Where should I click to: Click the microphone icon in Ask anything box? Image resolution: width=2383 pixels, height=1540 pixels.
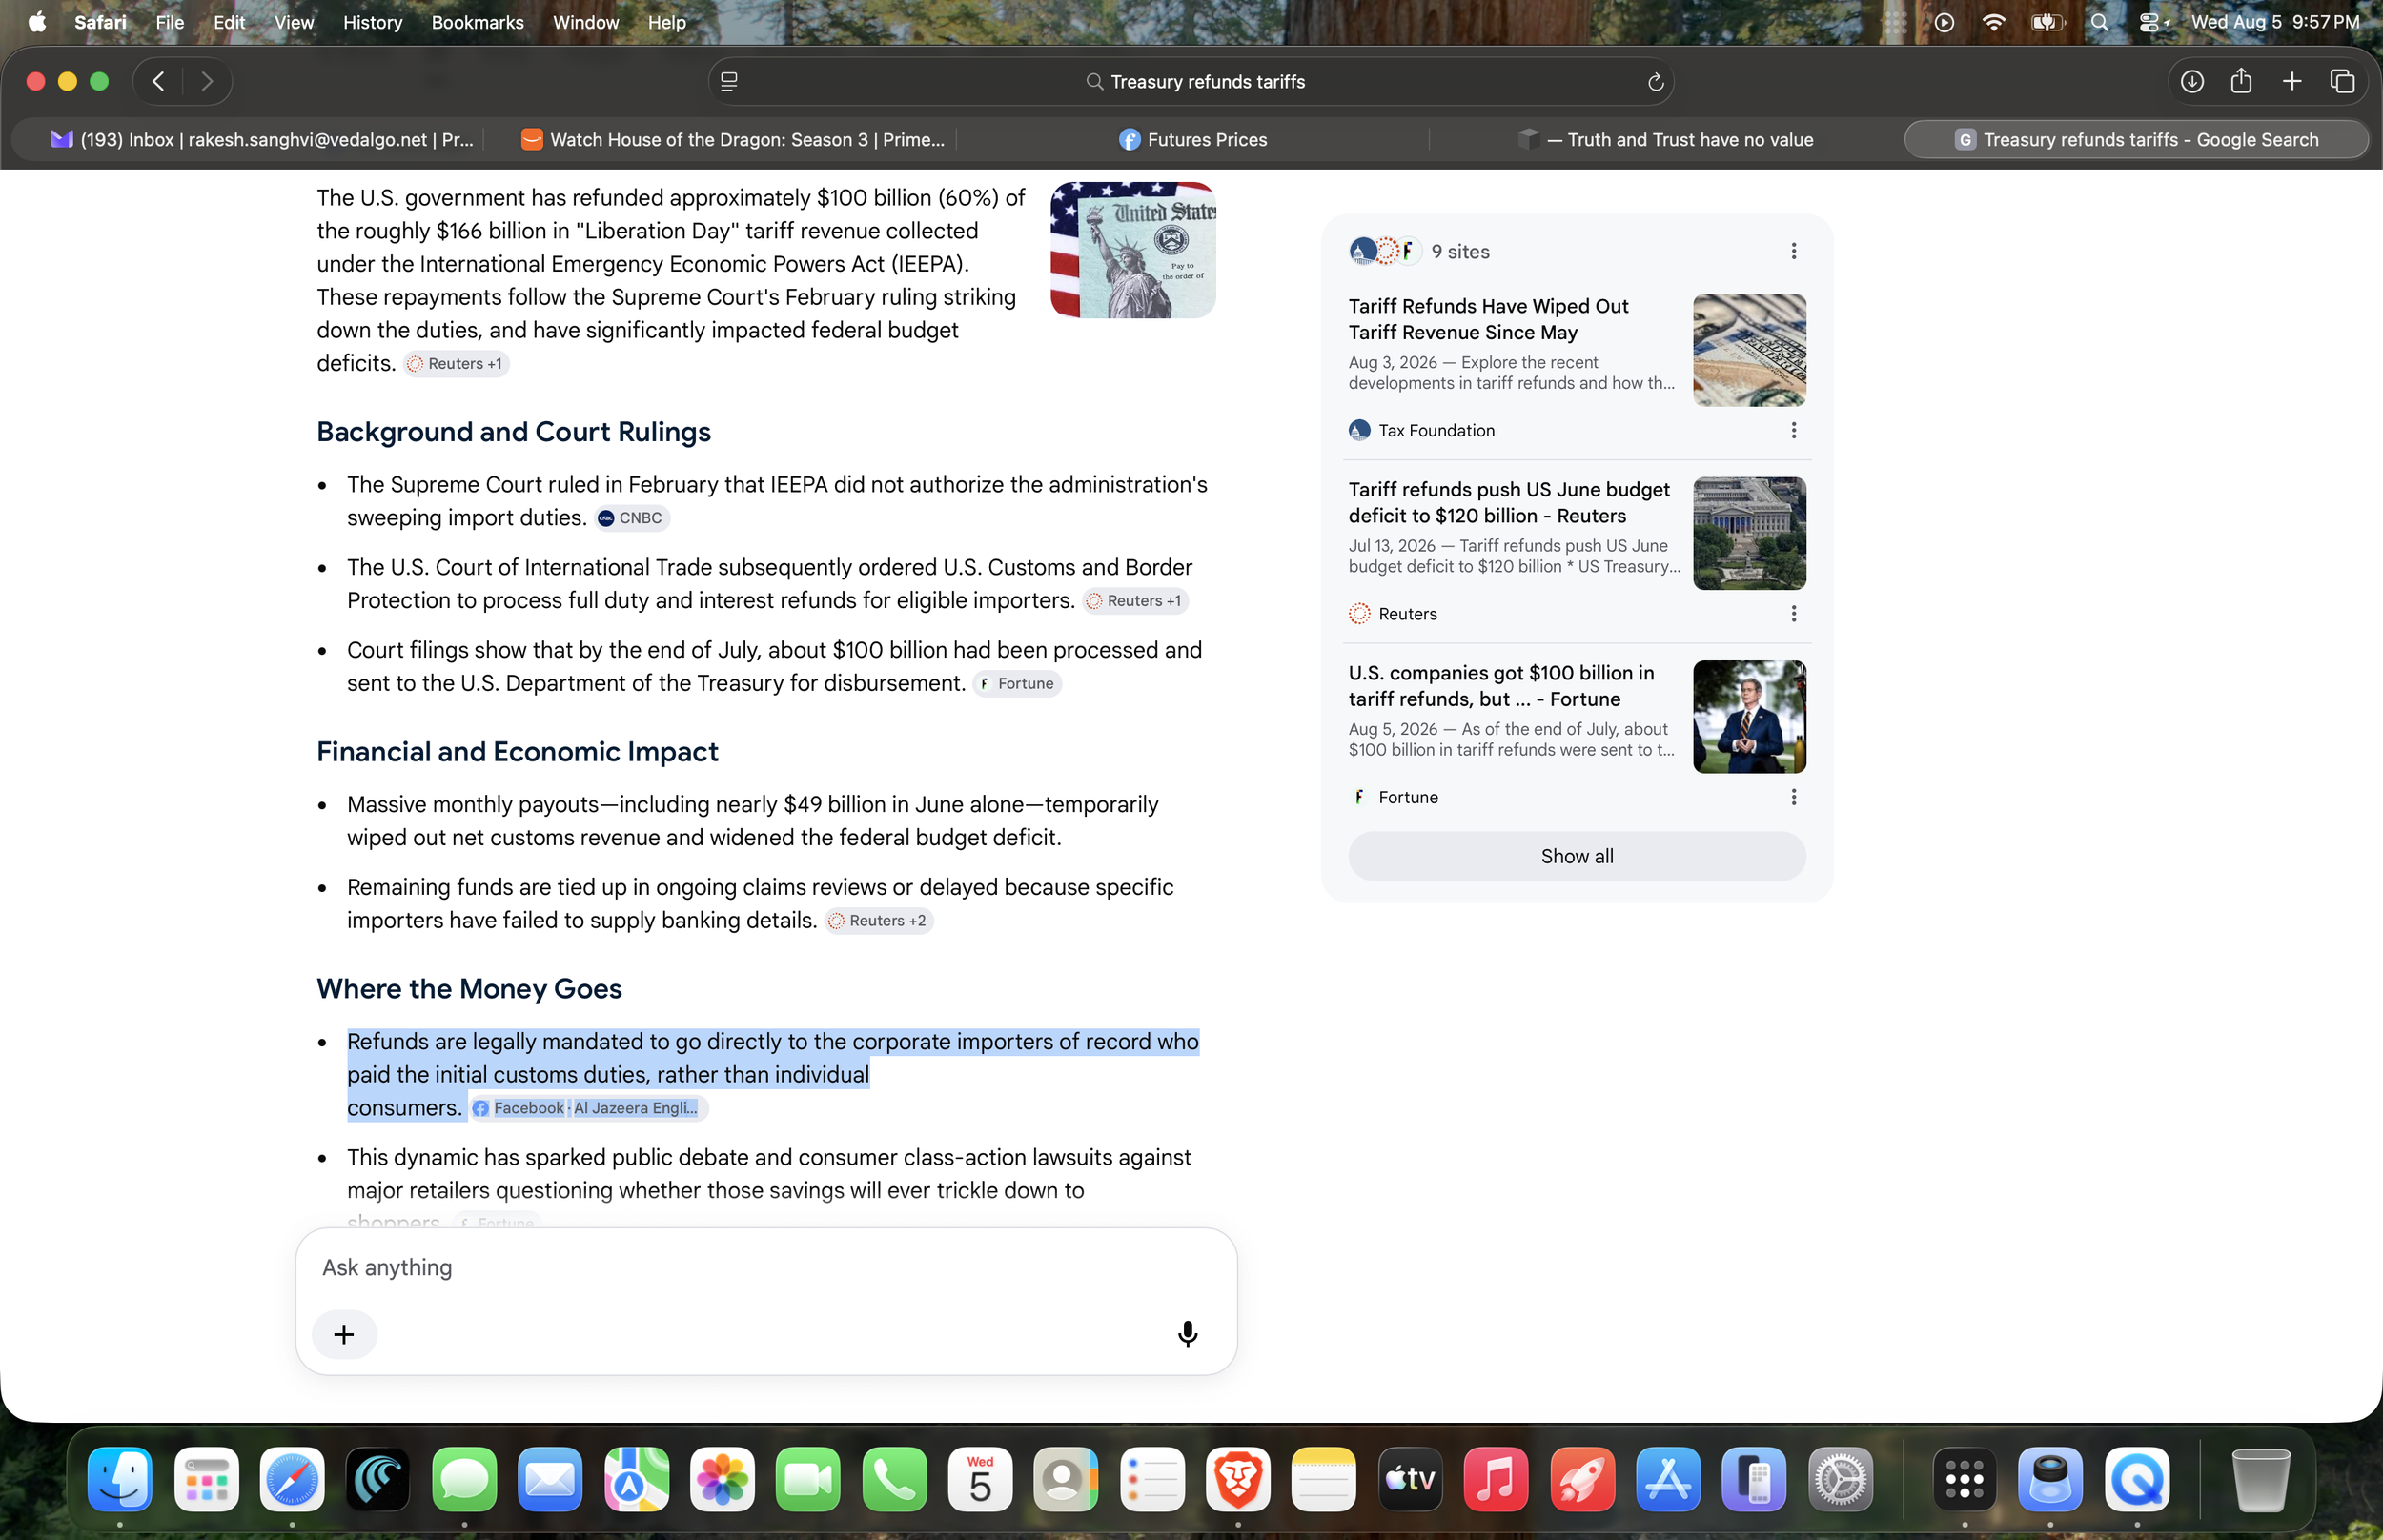(x=1187, y=1333)
